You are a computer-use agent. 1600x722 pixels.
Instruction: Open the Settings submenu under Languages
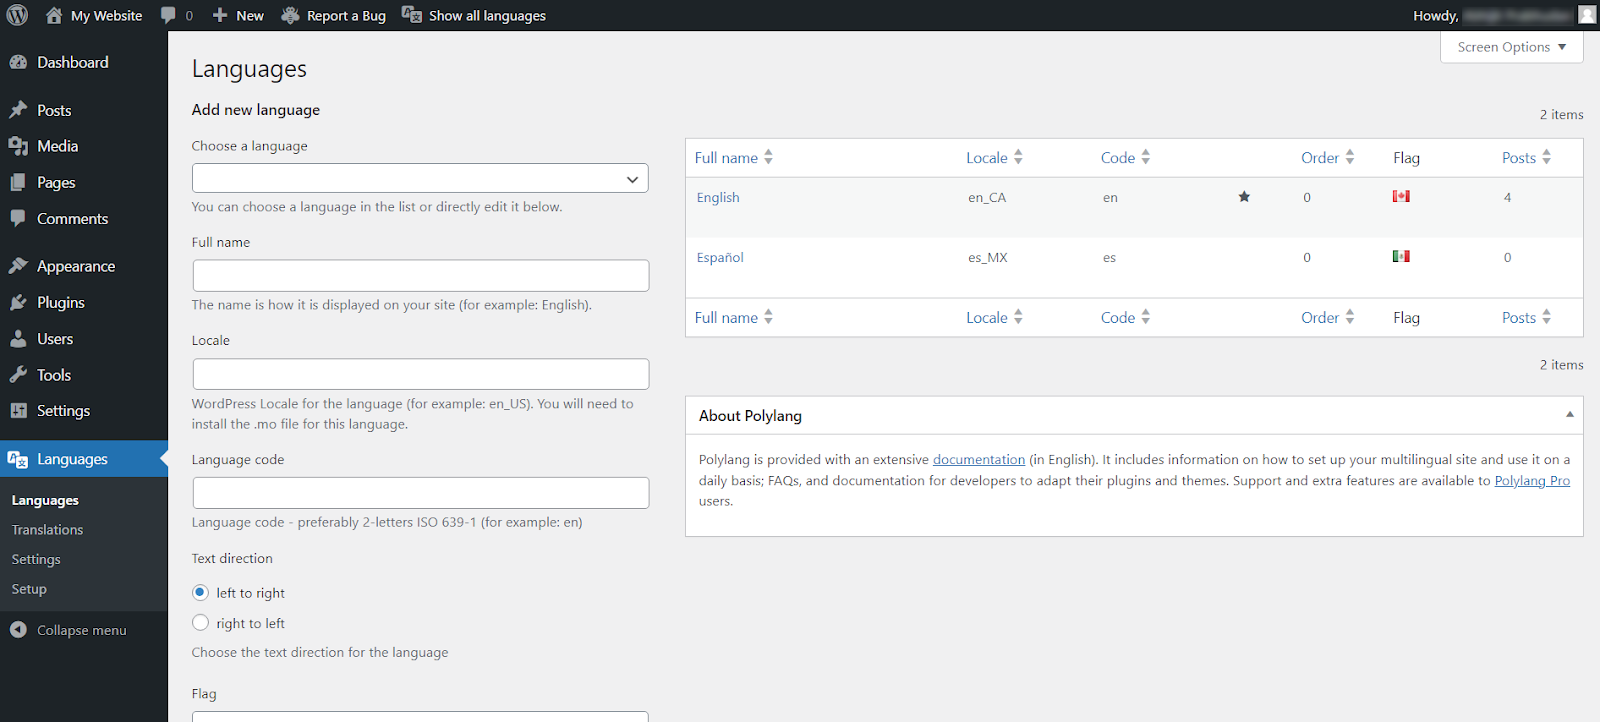(36, 560)
